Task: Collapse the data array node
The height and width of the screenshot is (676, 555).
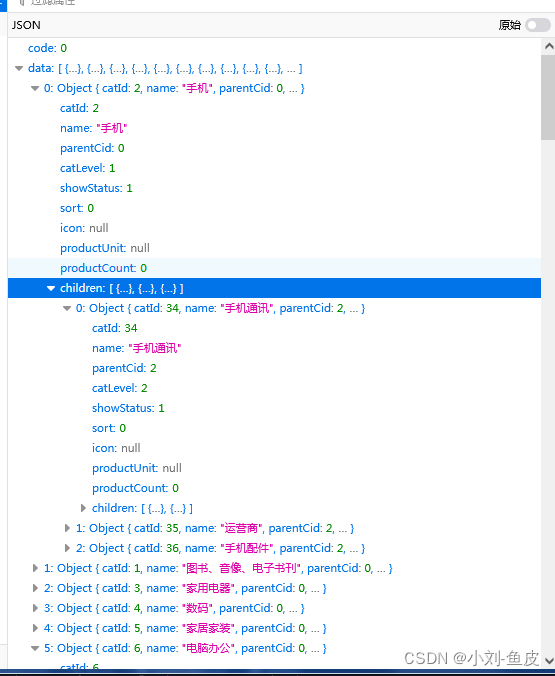Action: tap(19, 68)
